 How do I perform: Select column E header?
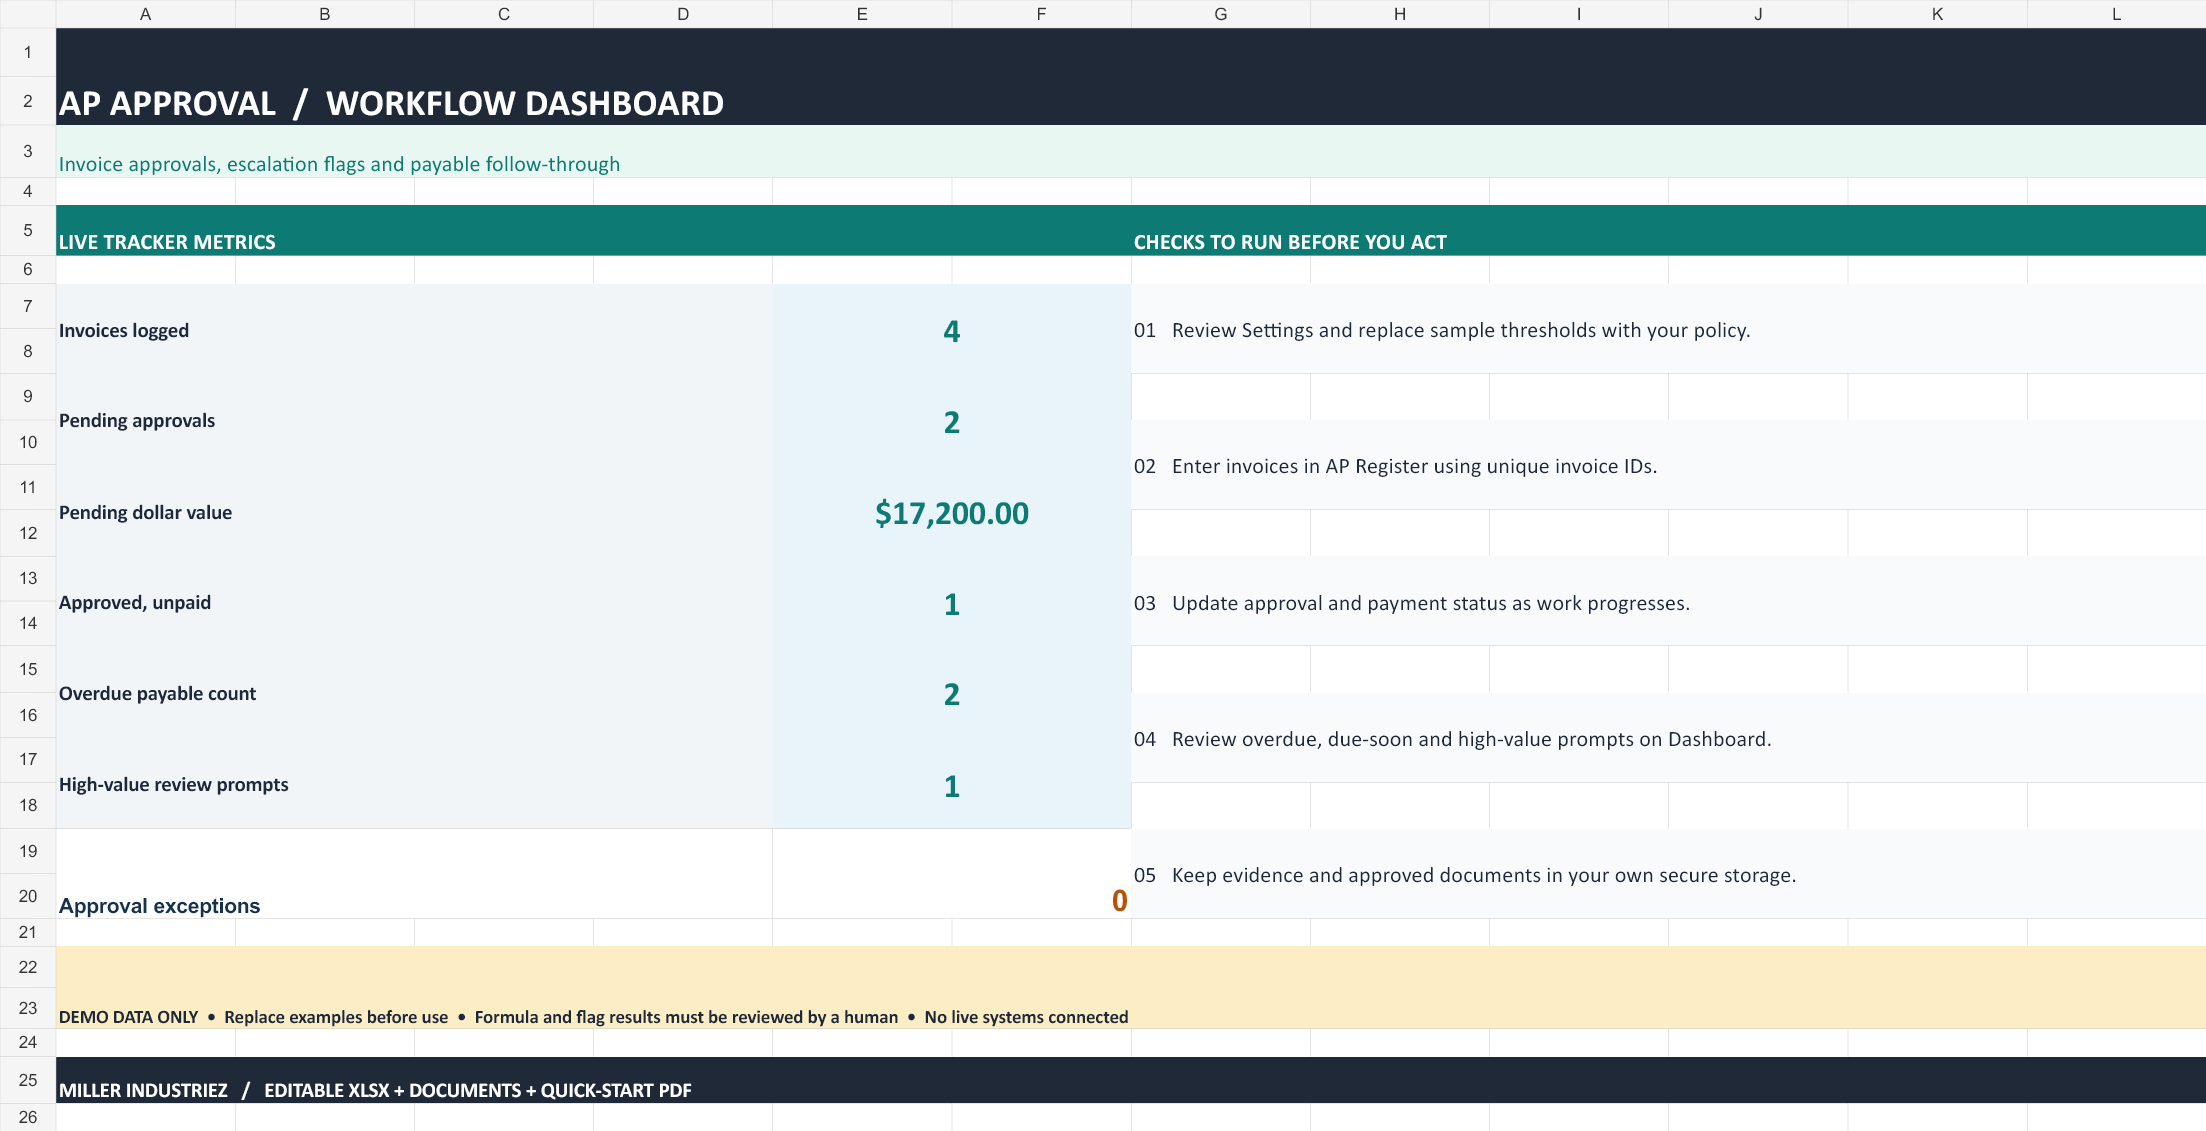point(862,14)
